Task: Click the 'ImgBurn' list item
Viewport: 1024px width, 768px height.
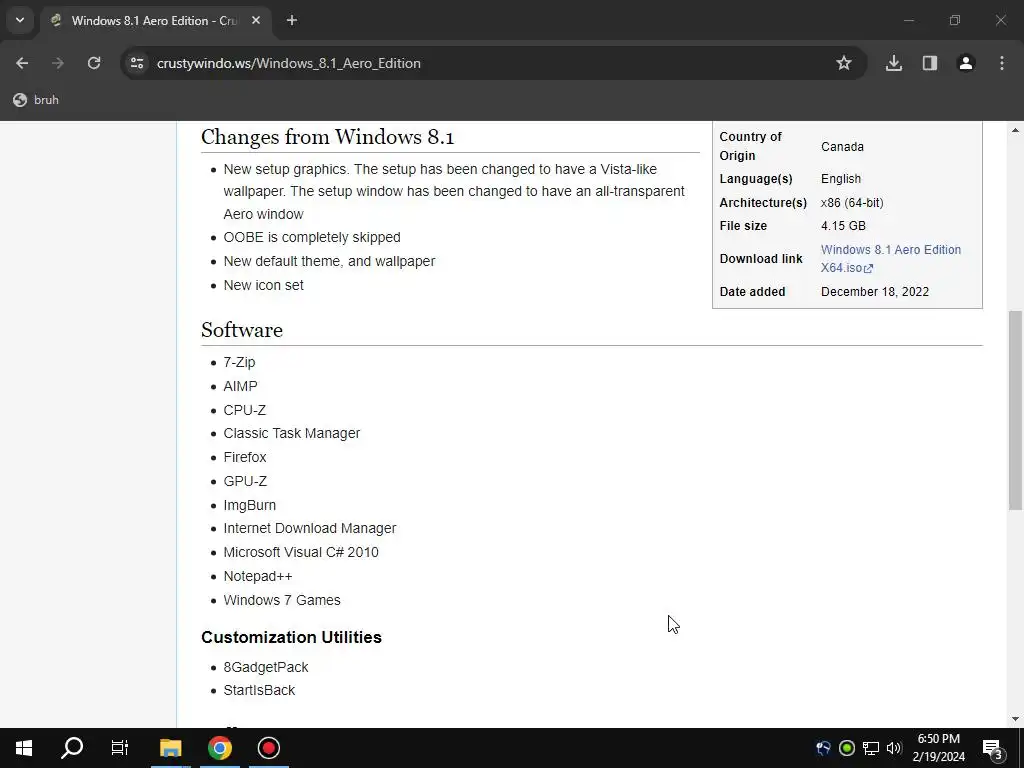Action: pos(249,505)
